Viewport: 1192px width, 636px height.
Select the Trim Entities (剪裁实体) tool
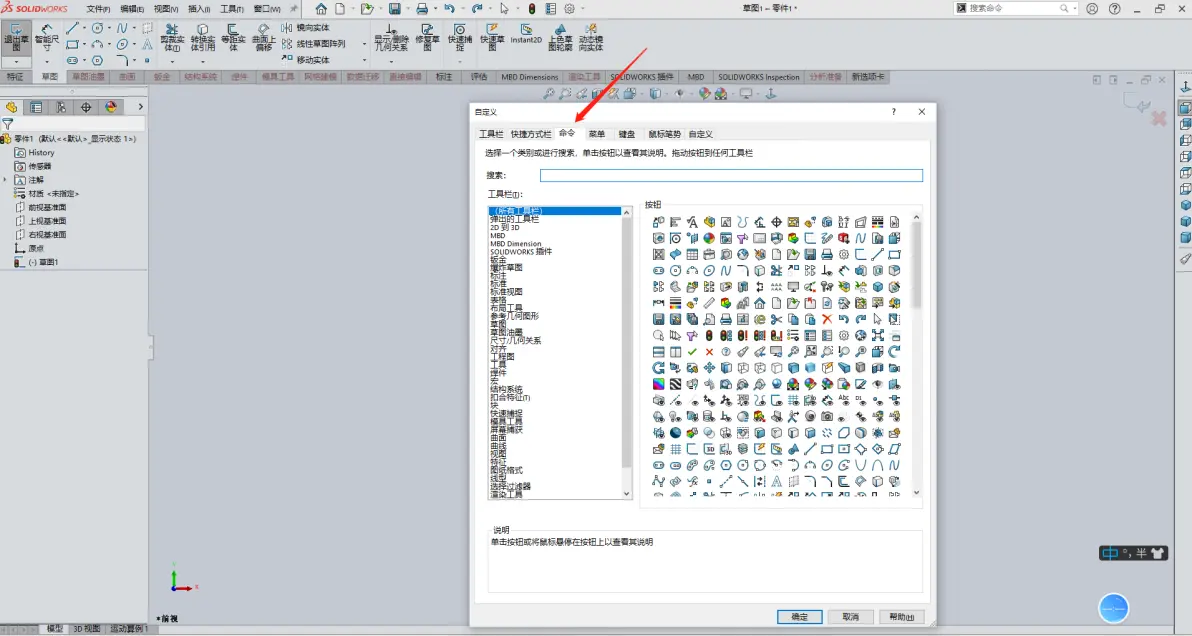pos(172,37)
